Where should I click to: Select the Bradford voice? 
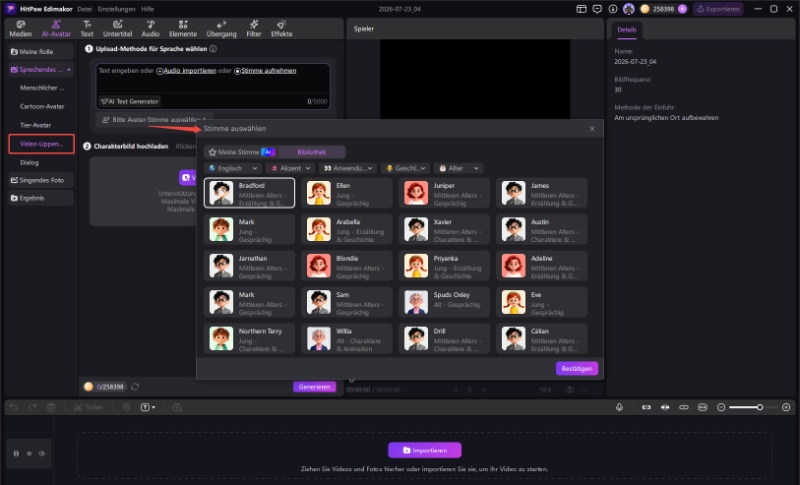(x=249, y=193)
